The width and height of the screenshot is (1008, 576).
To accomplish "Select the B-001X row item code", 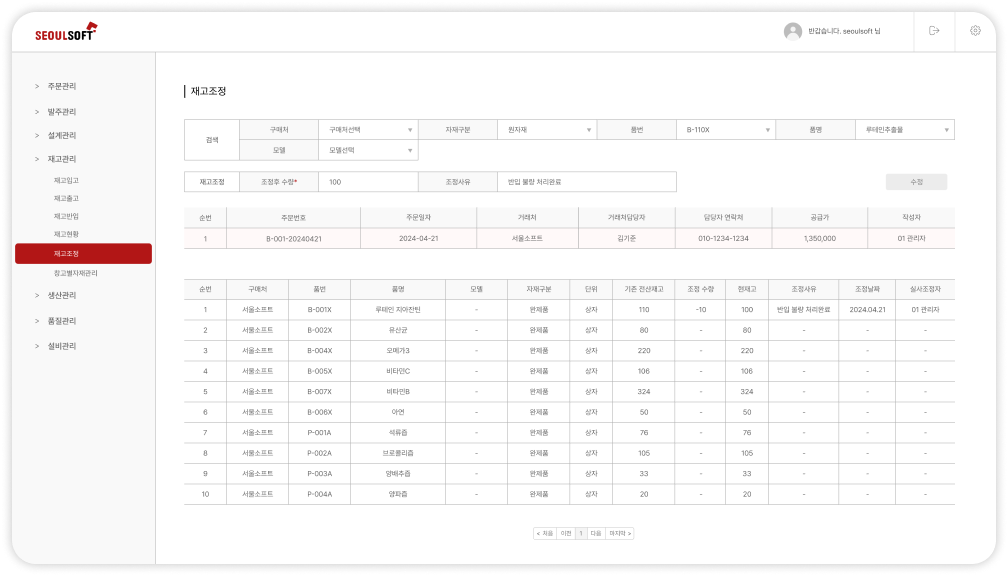I will [x=320, y=310].
